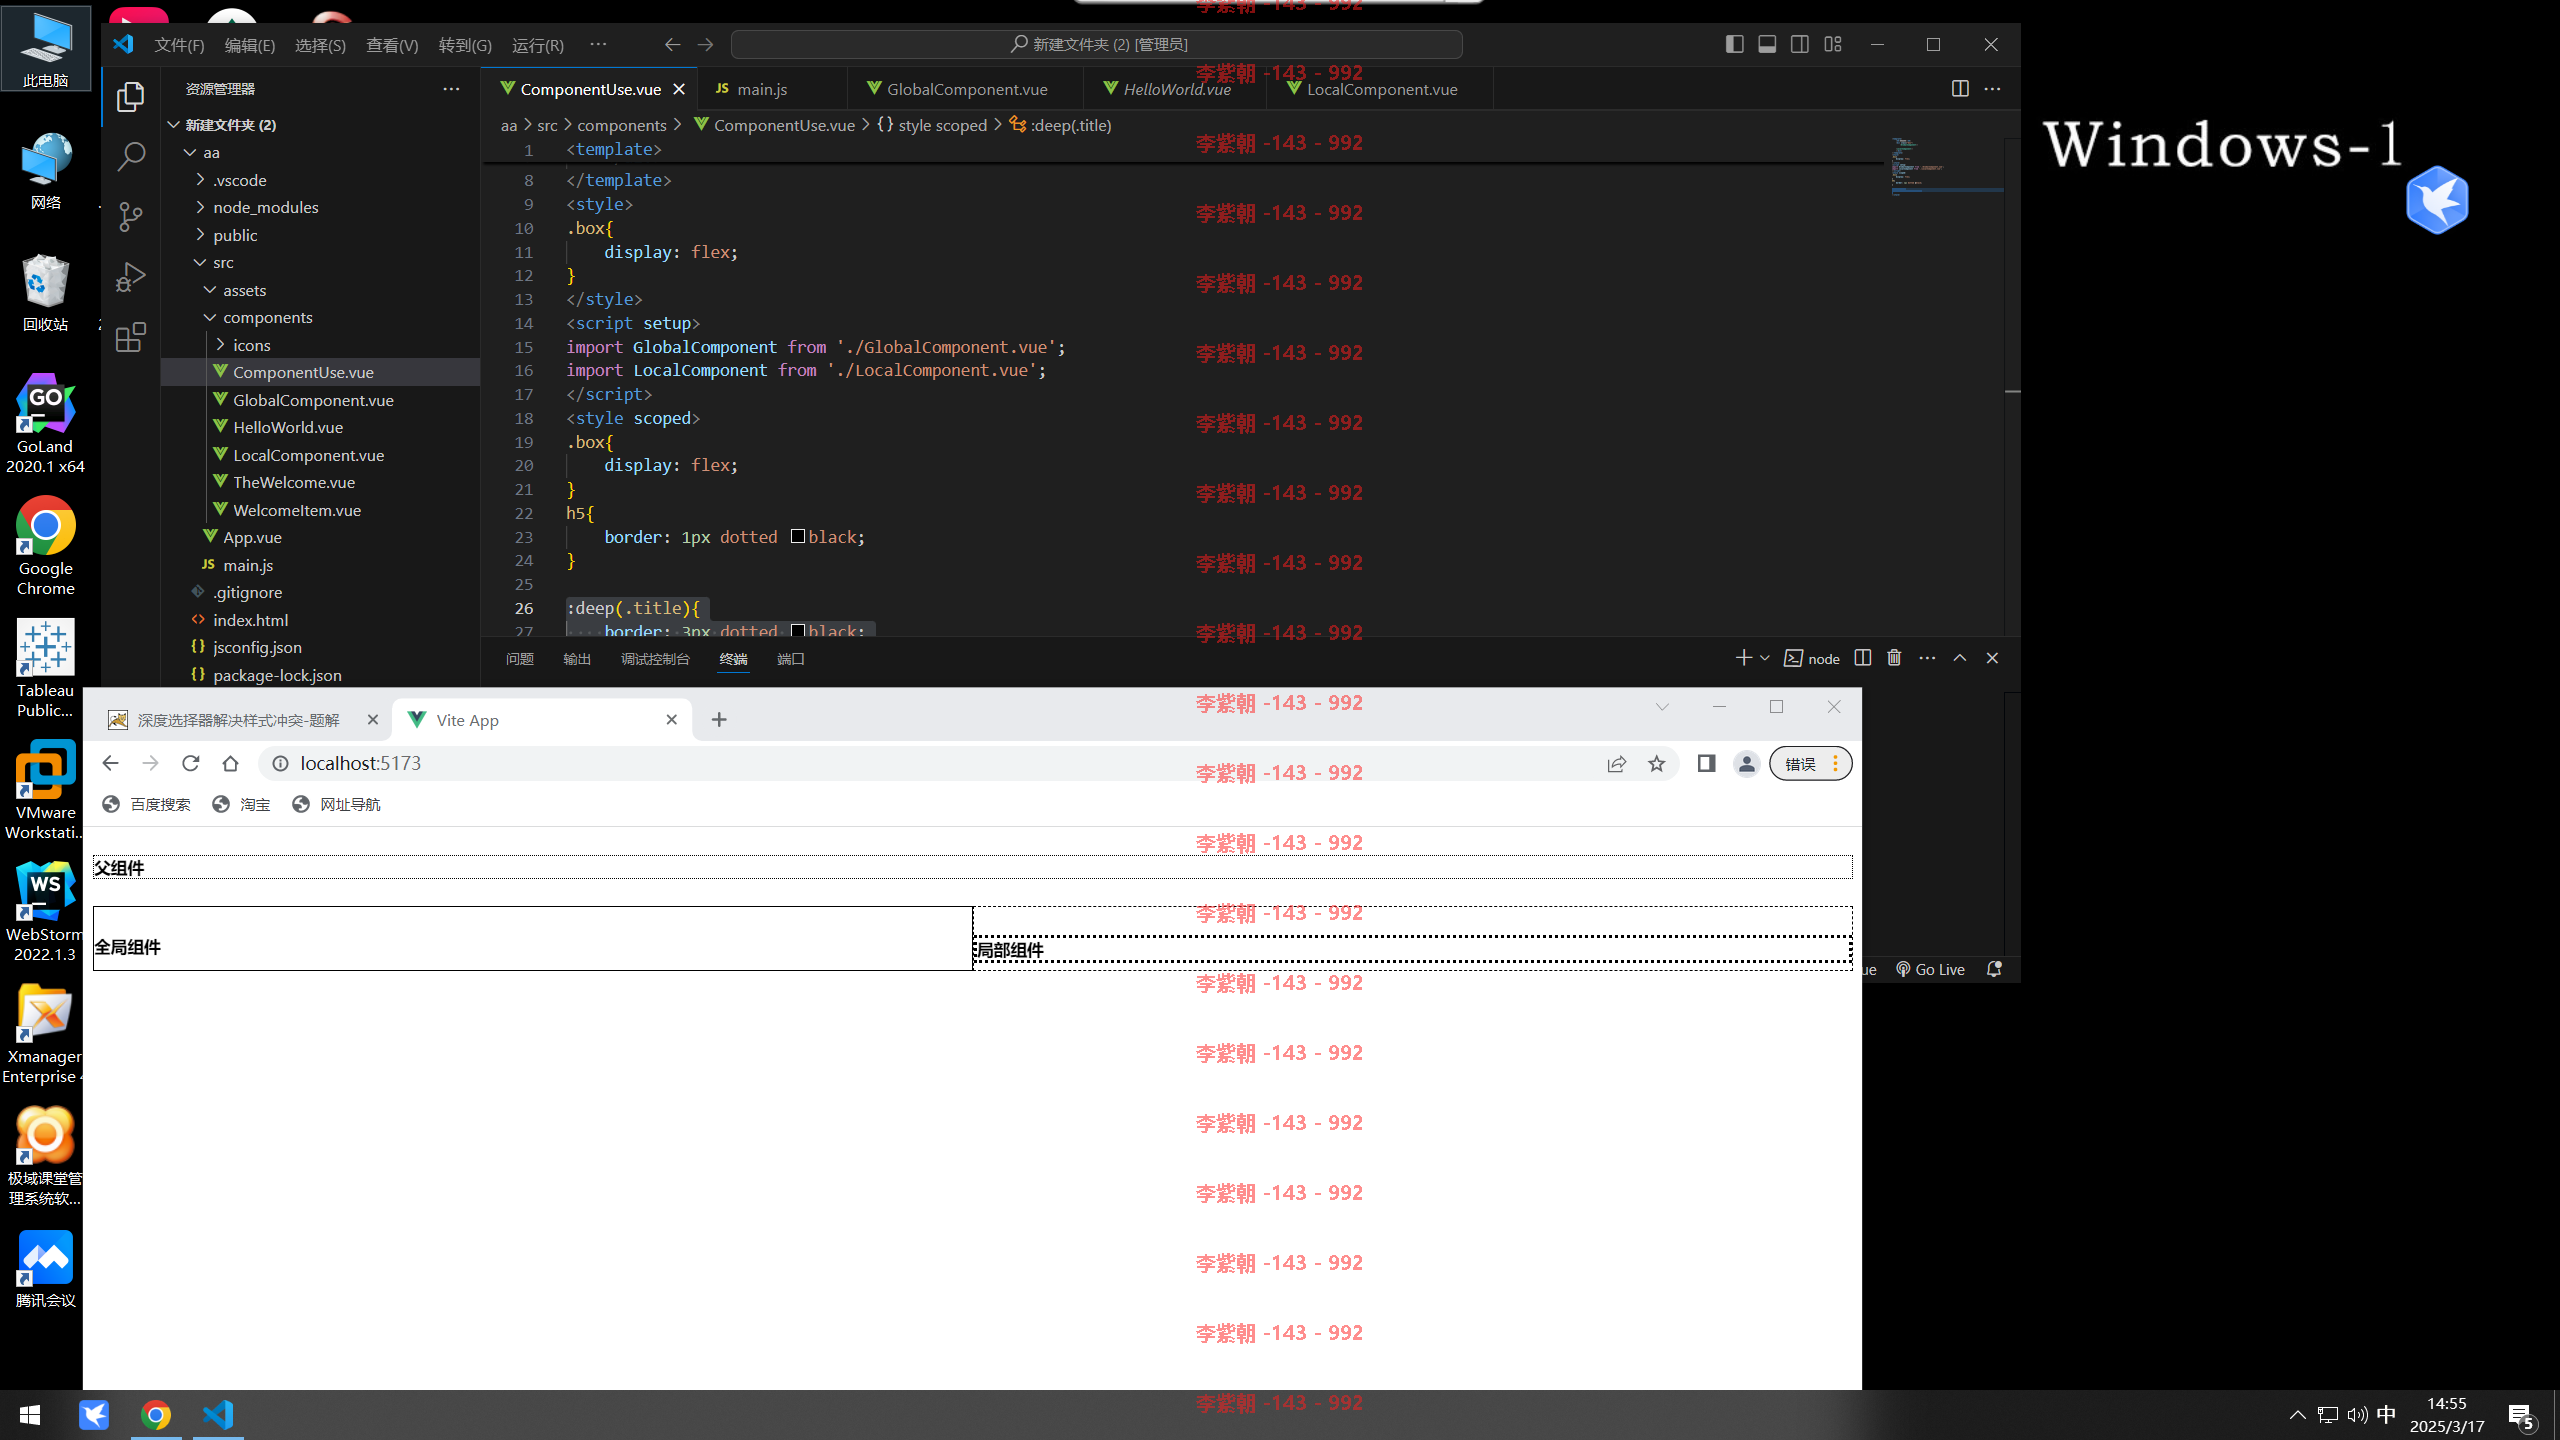
Task: Open the Extensions view in VS Code
Action: 131,337
